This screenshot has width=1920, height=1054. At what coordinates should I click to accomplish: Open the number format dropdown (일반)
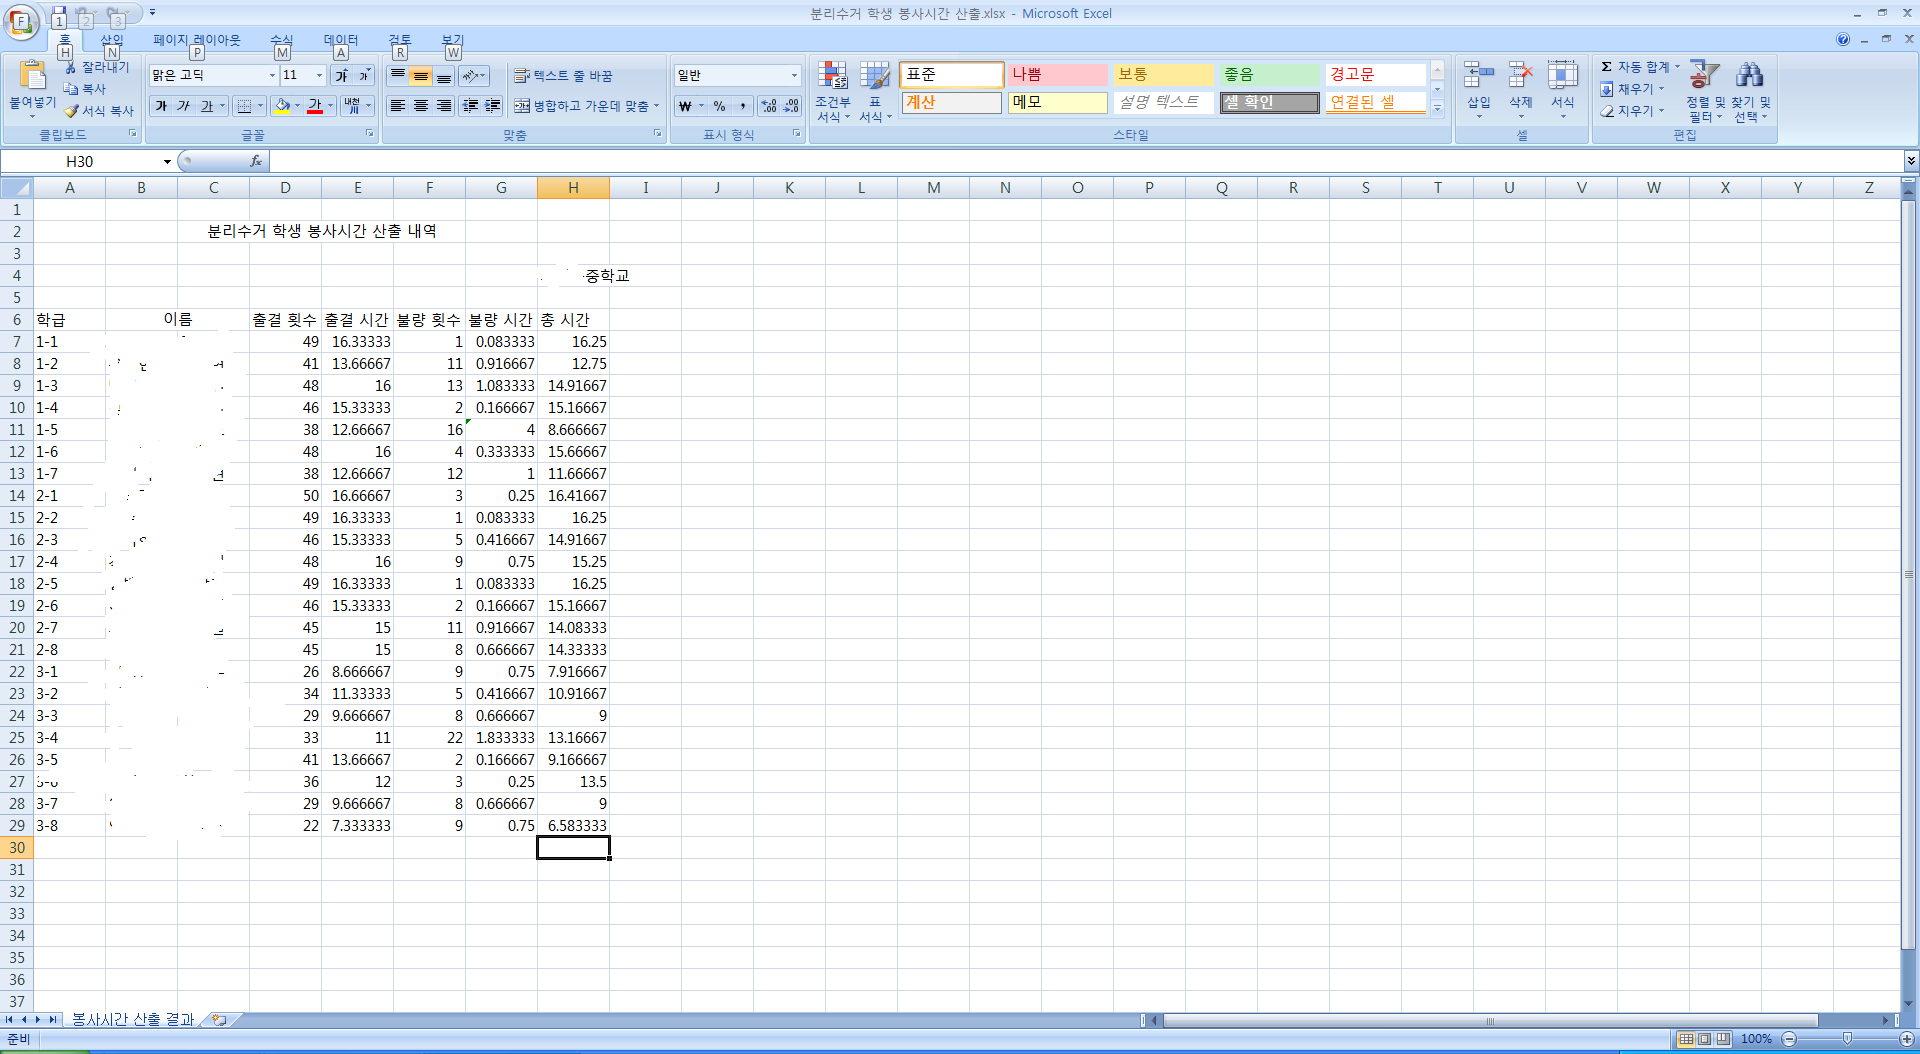click(794, 76)
